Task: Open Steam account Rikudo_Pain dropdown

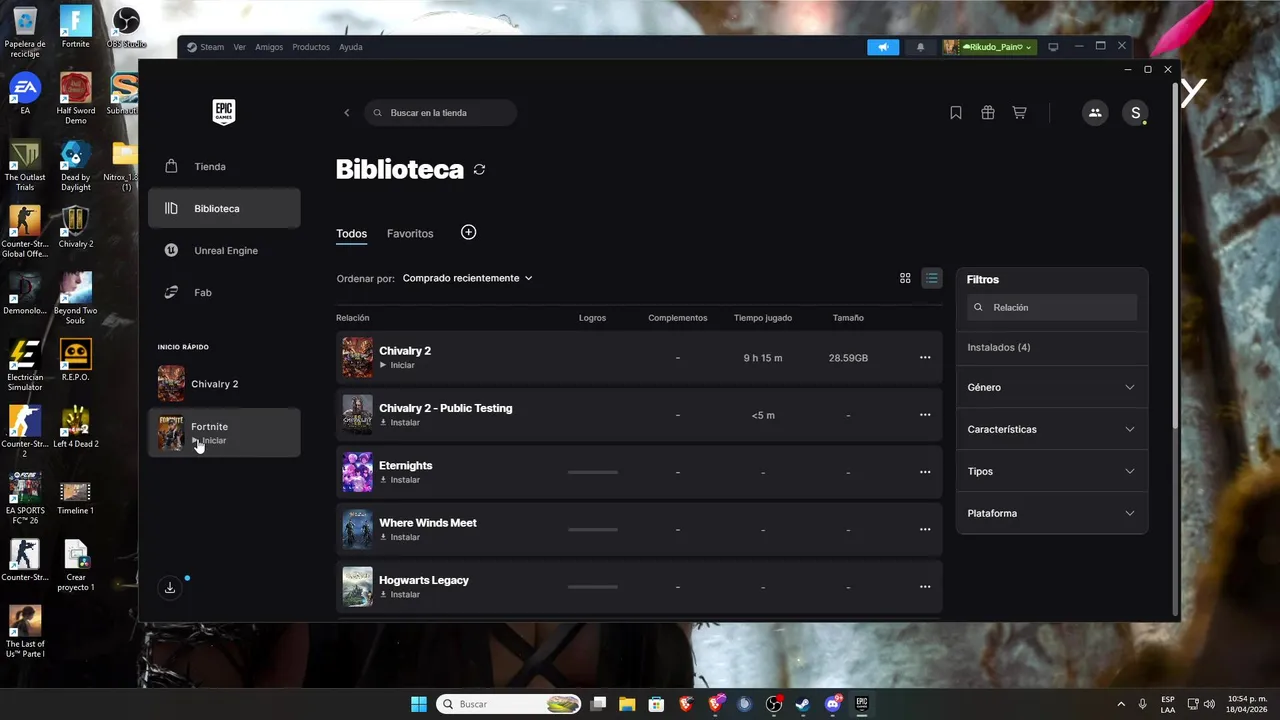Action: click(x=989, y=47)
